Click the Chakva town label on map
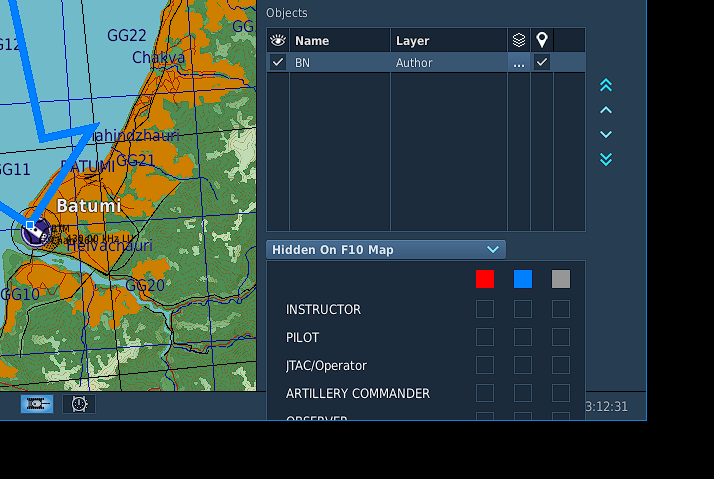The image size is (714, 479). 158,57
